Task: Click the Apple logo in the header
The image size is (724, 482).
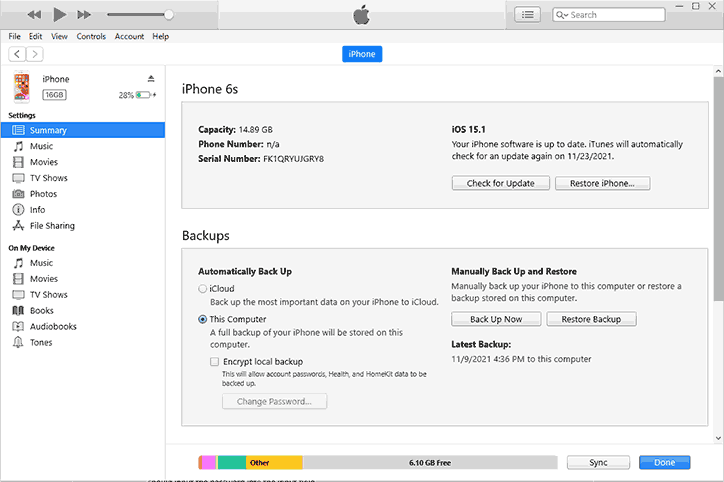Action: [x=362, y=15]
